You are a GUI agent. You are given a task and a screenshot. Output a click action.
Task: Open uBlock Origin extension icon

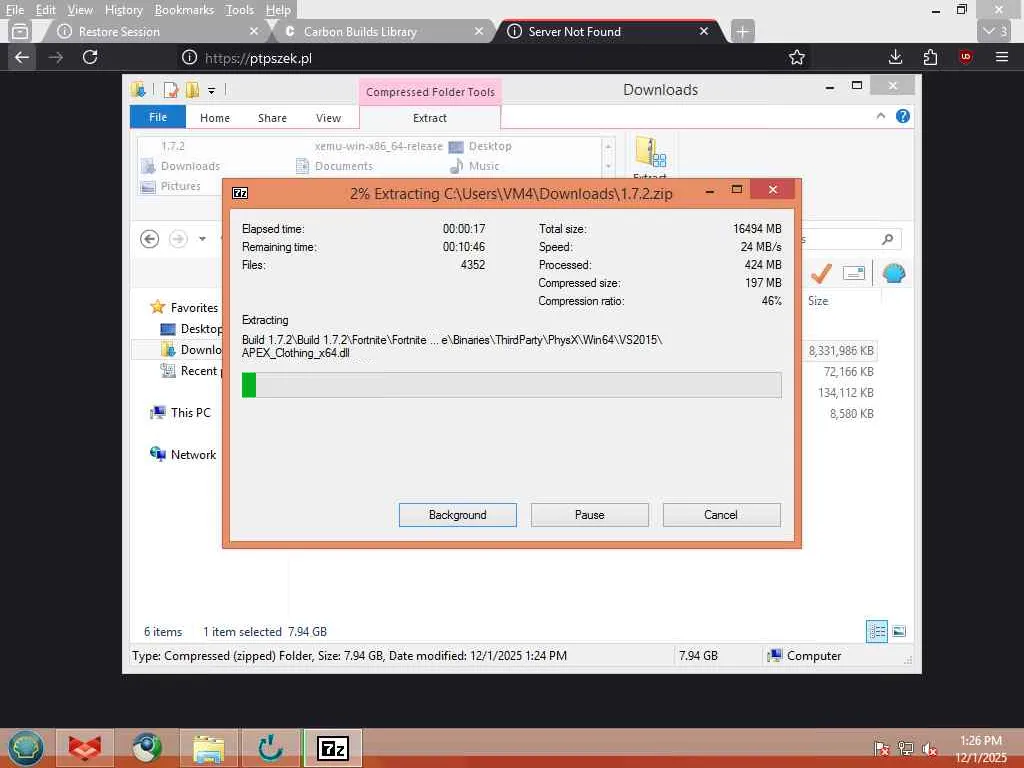[965, 57]
